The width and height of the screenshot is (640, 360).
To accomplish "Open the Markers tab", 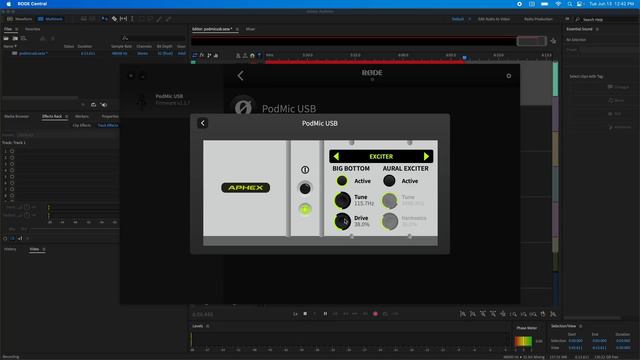I will [82, 116].
